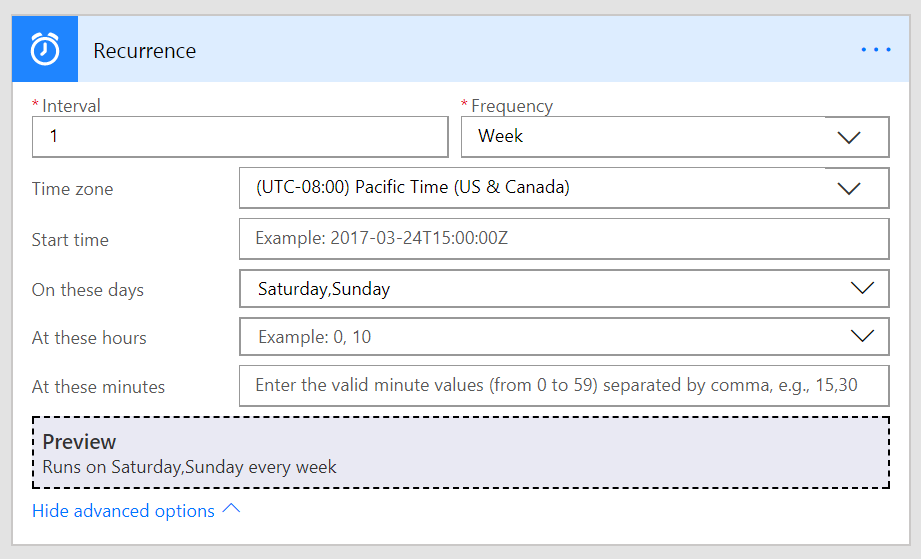Click the Preview summary box
Screen dimensions: 921x559
[460, 453]
